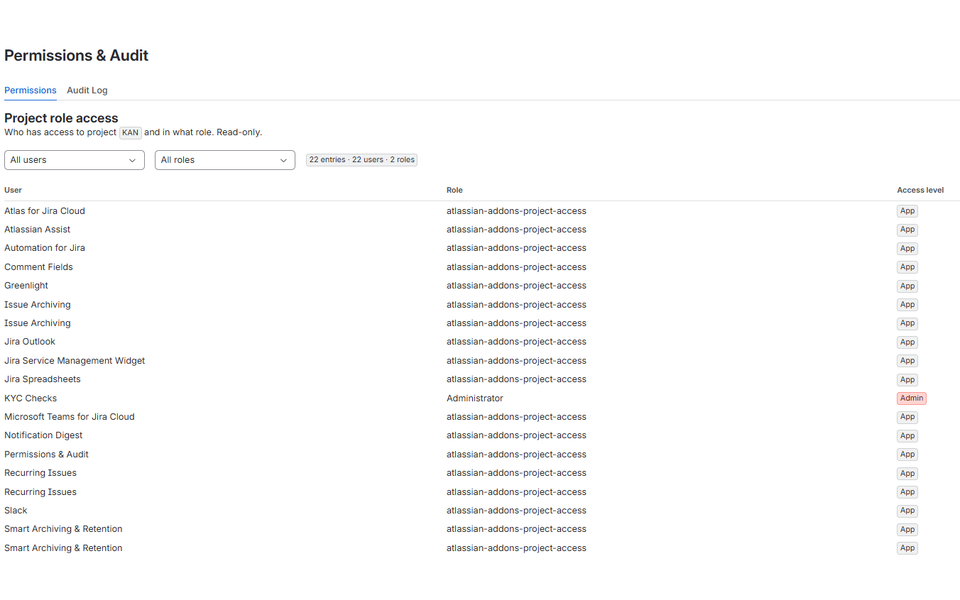This screenshot has height=600, width=960.
Task: Click the App badge for Comment Fields
Action: click(x=907, y=267)
